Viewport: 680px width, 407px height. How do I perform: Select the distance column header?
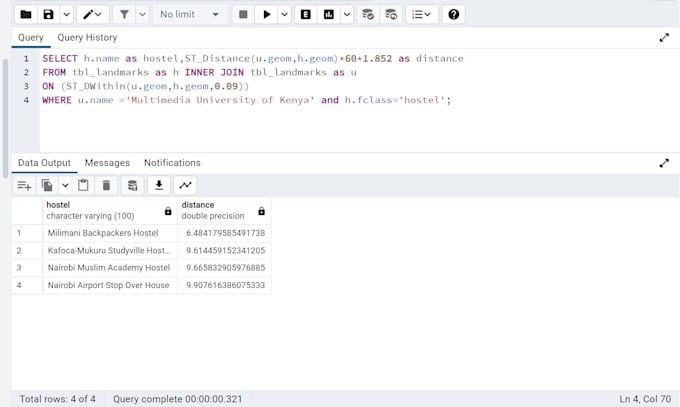point(224,210)
